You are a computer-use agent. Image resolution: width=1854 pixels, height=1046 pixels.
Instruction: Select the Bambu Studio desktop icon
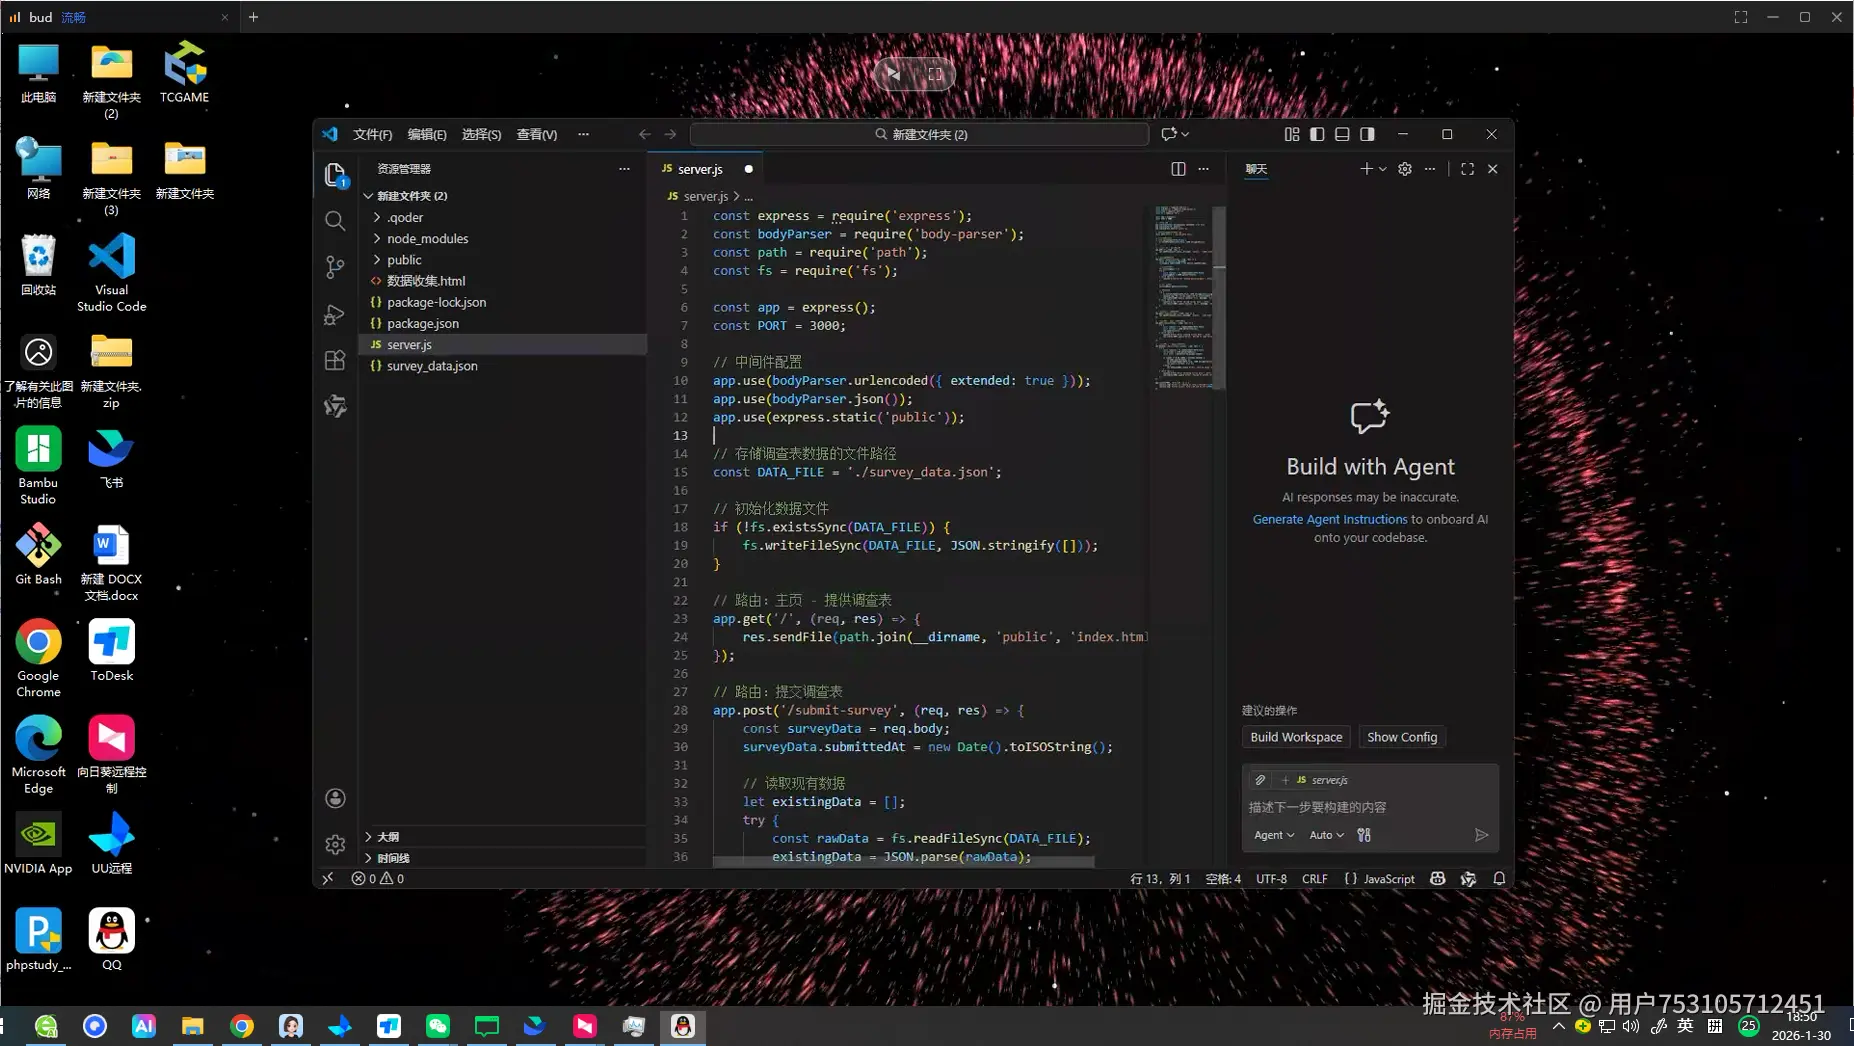click(38, 466)
